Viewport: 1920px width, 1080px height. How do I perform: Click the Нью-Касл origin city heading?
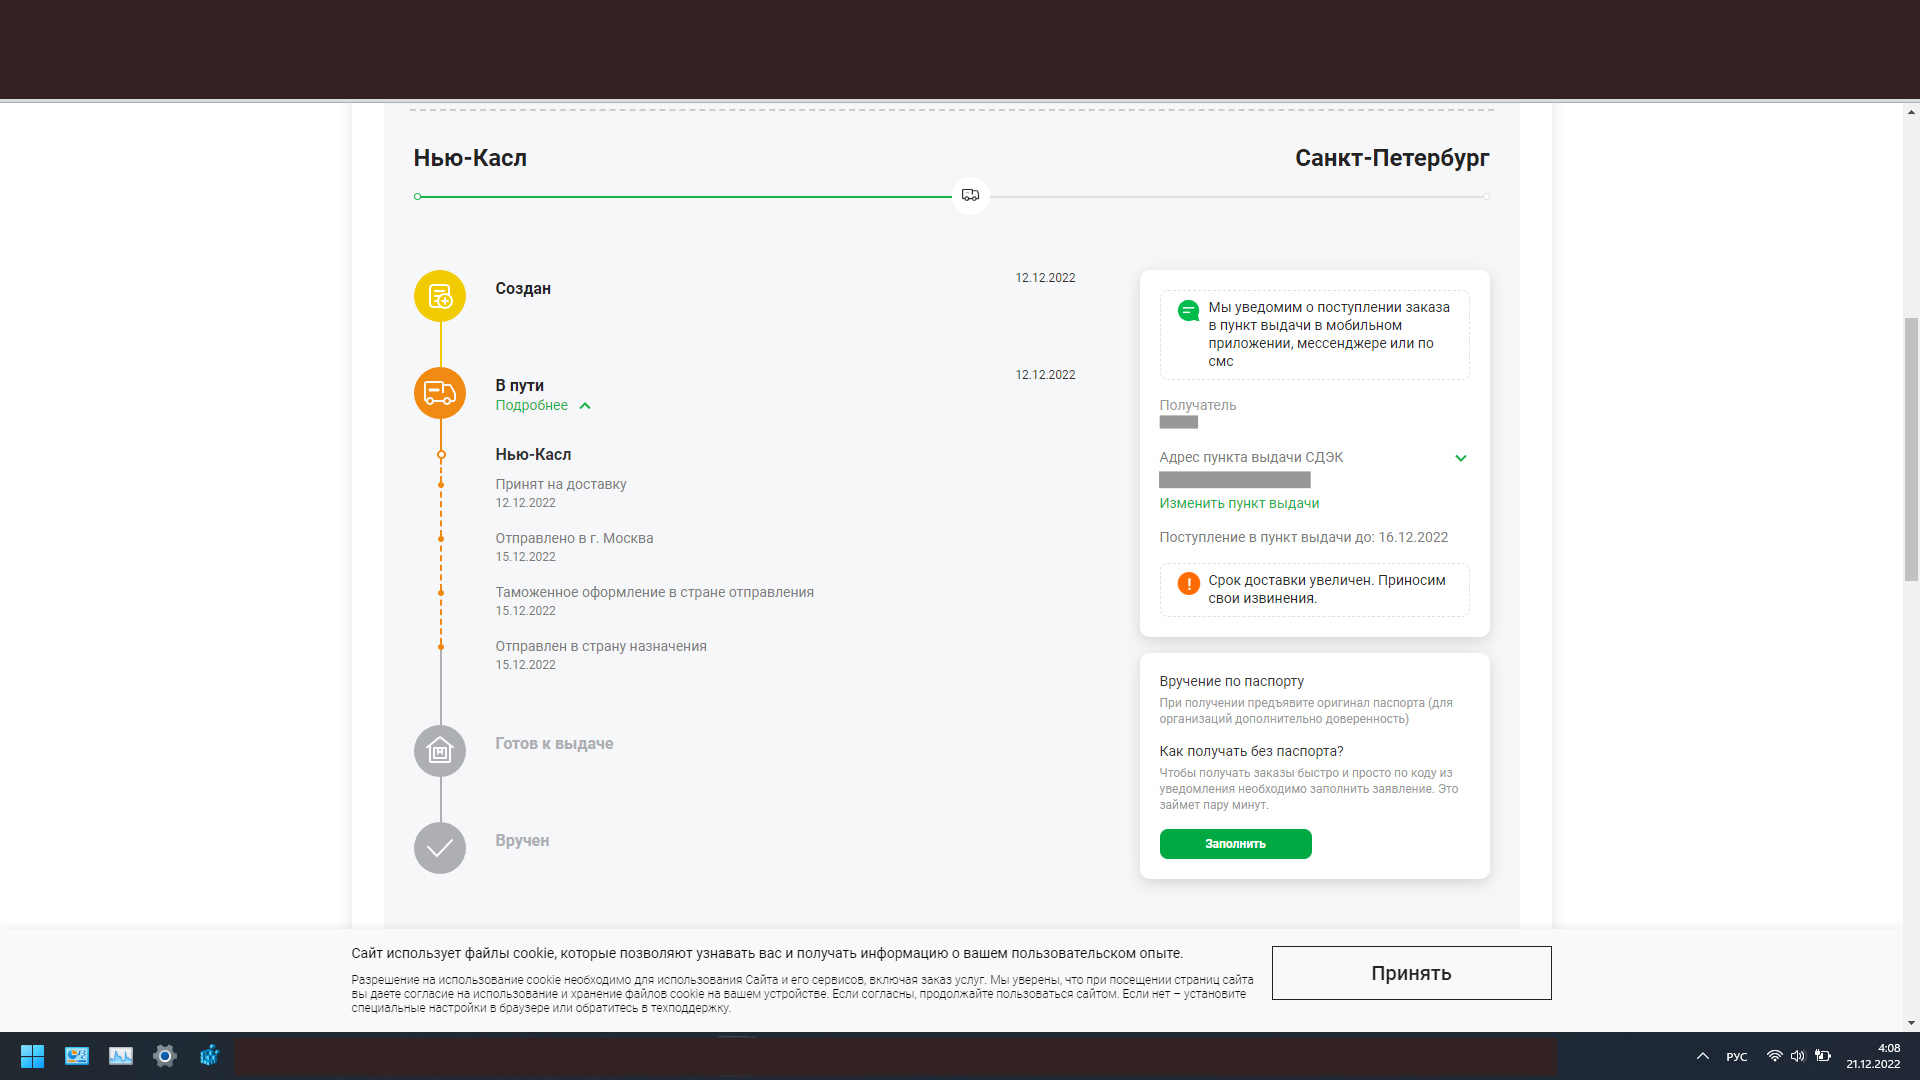click(470, 158)
